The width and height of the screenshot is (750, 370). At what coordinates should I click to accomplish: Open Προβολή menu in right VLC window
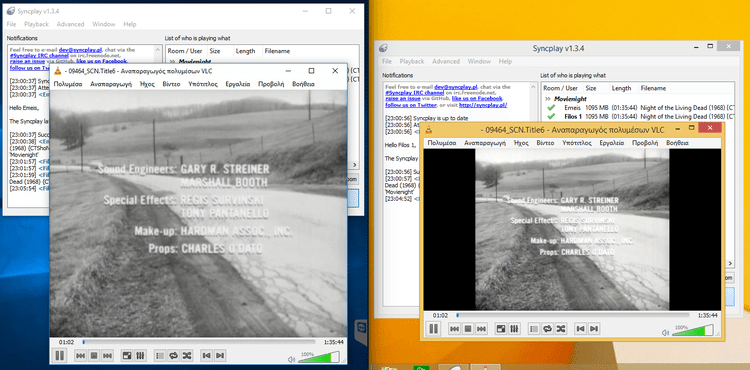[645, 143]
